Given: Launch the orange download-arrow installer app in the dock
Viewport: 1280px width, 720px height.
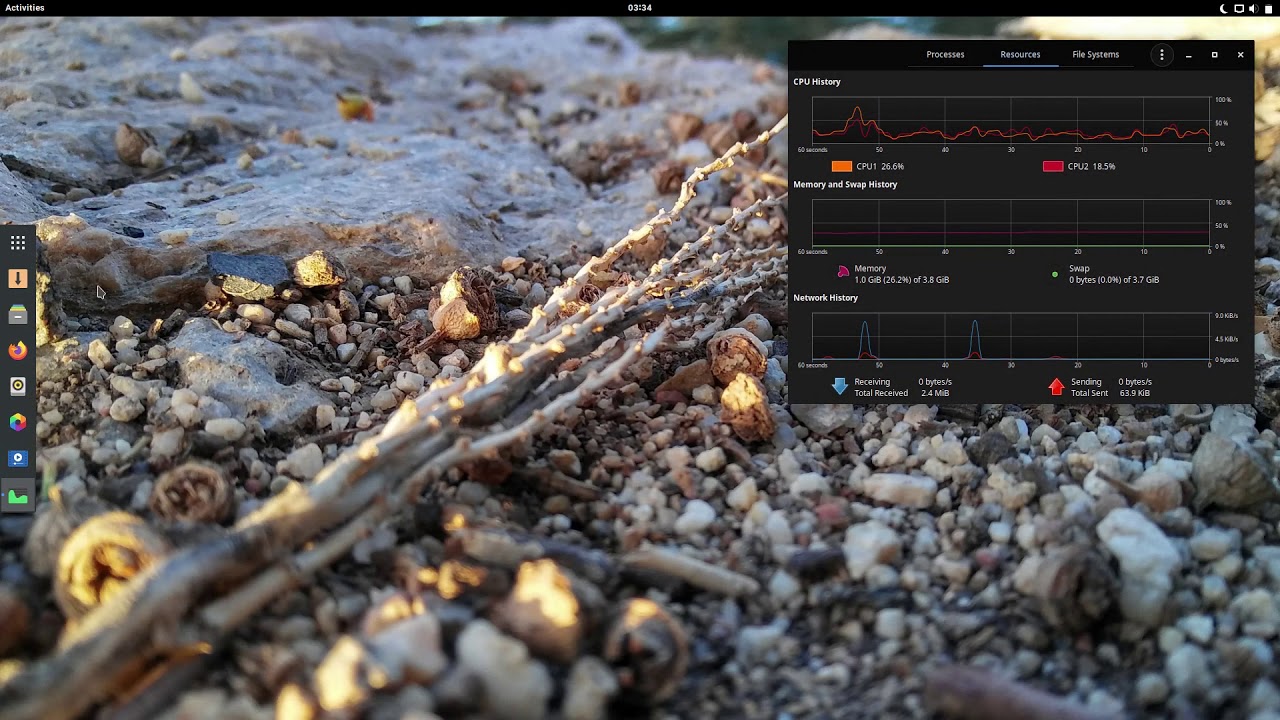Looking at the screenshot, I should [x=18, y=279].
